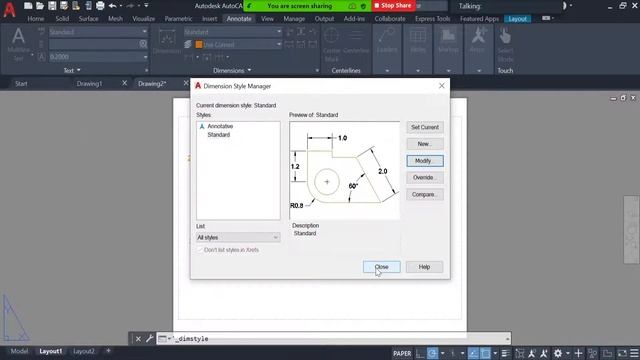Click the workspace switching gear icon

pos(558,353)
